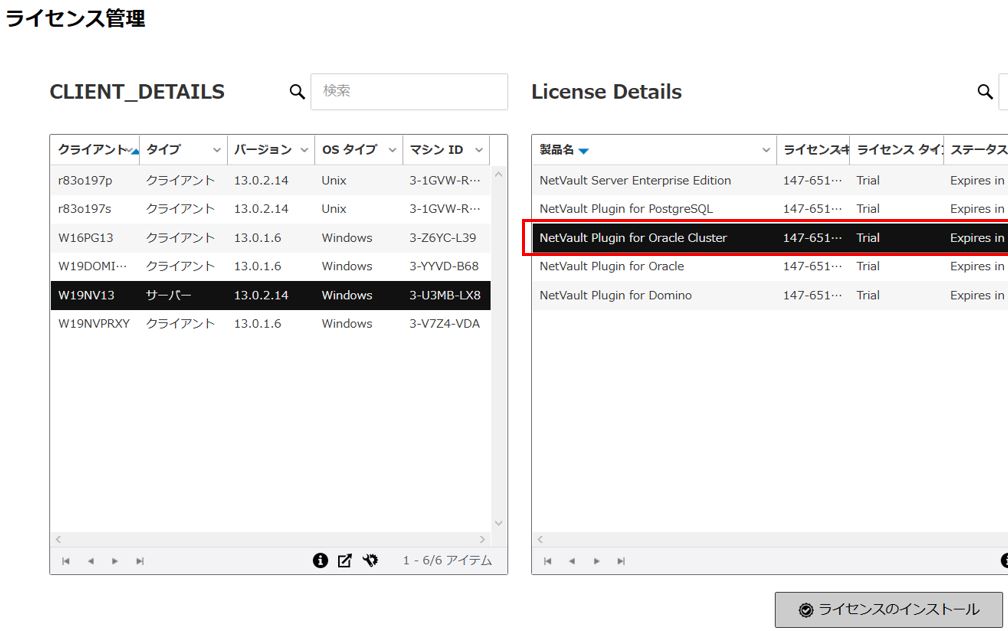This screenshot has height=631, width=1008.
Task: Select client row r83o197s
Action: tap(270, 209)
